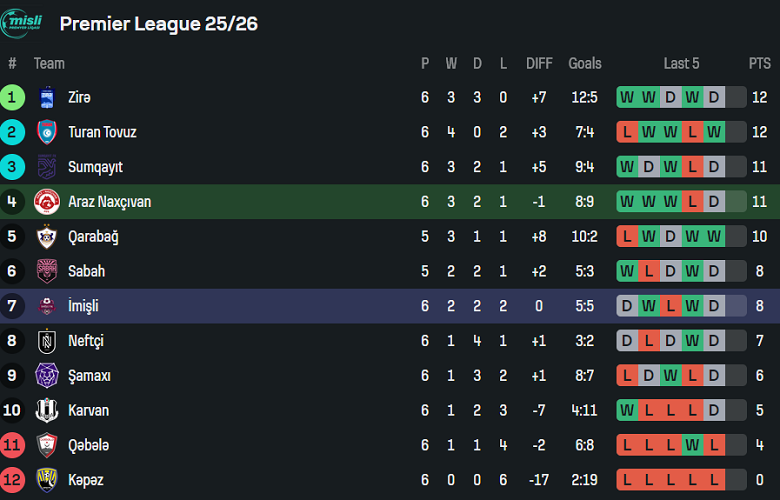Open the İmişli team name link
The width and height of the screenshot is (780, 500).
83,306
